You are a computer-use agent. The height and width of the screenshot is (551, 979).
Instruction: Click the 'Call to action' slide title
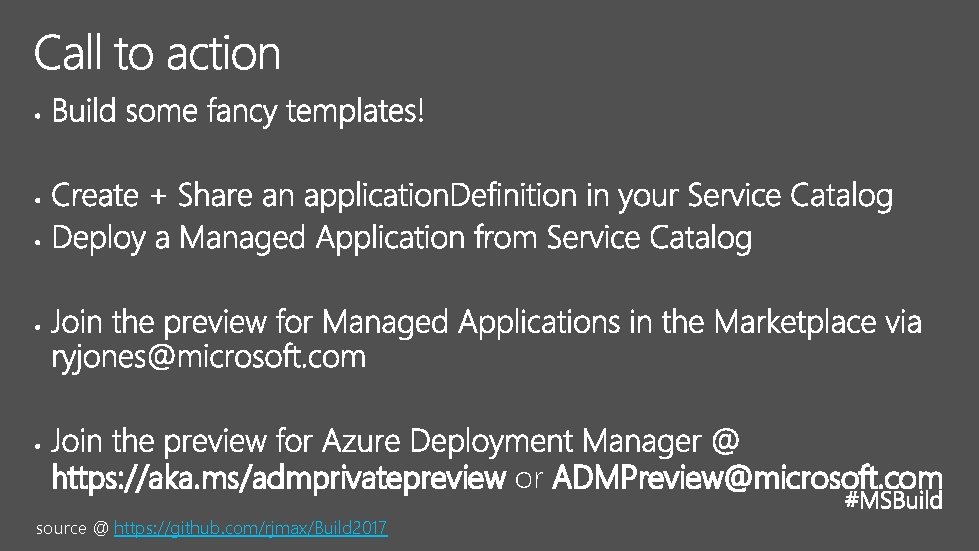[157, 53]
